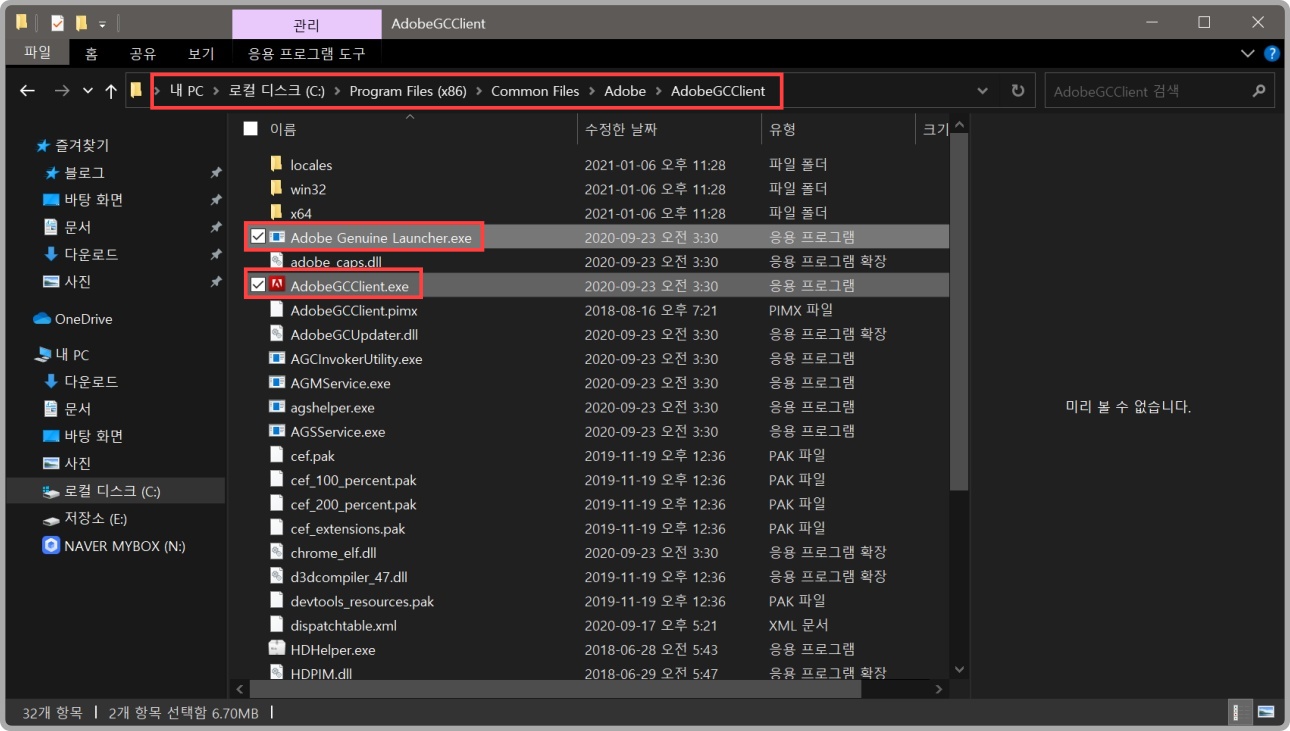Viewport: 1290px width, 731px height.
Task: Click the help question mark icon
Action: (x=1272, y=54)
